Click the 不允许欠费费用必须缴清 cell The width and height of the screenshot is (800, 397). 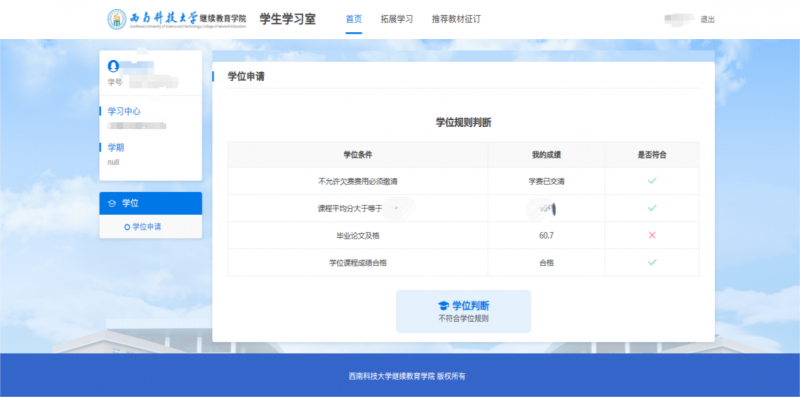358,181
